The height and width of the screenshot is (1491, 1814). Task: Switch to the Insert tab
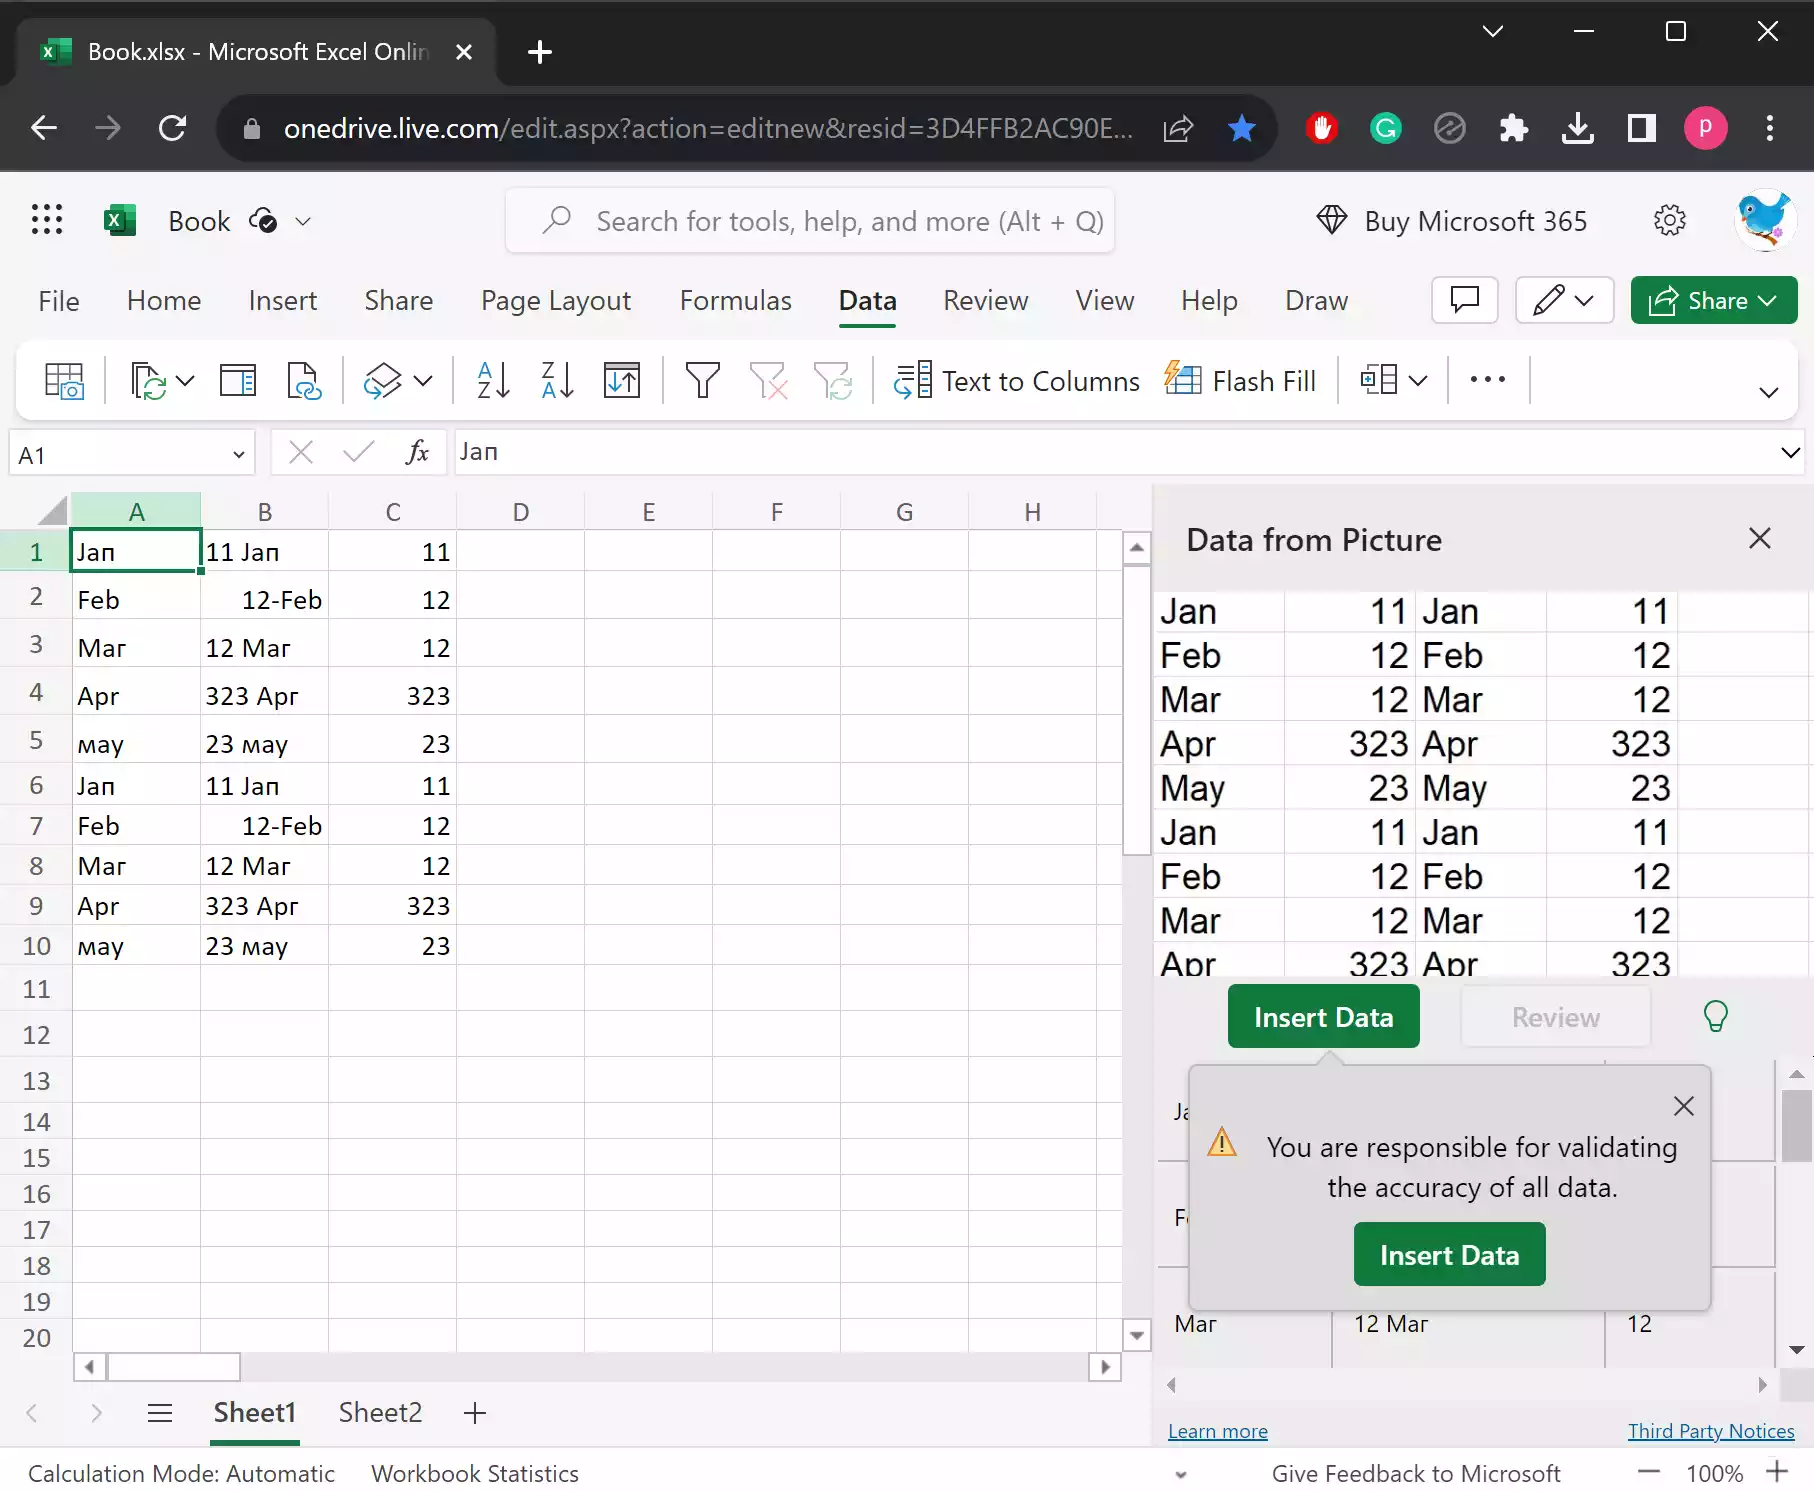[283, 300]
